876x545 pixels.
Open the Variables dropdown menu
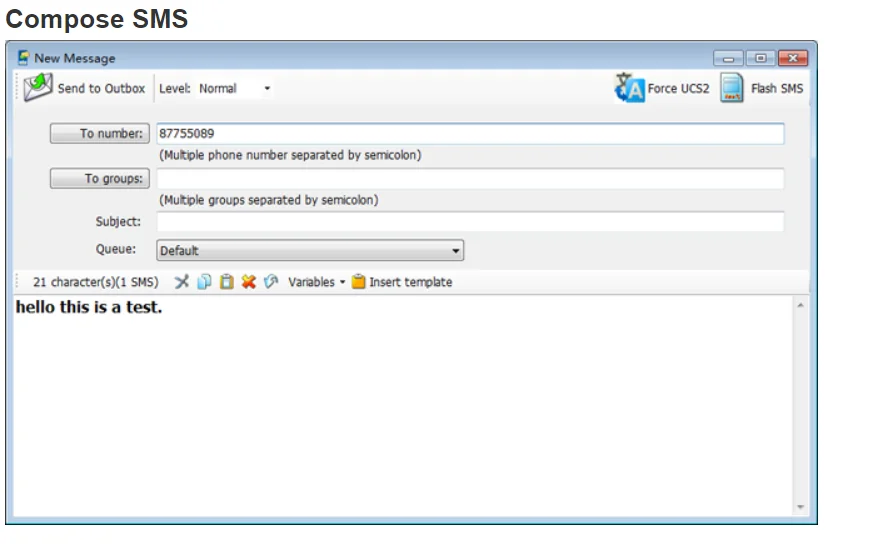317,282
